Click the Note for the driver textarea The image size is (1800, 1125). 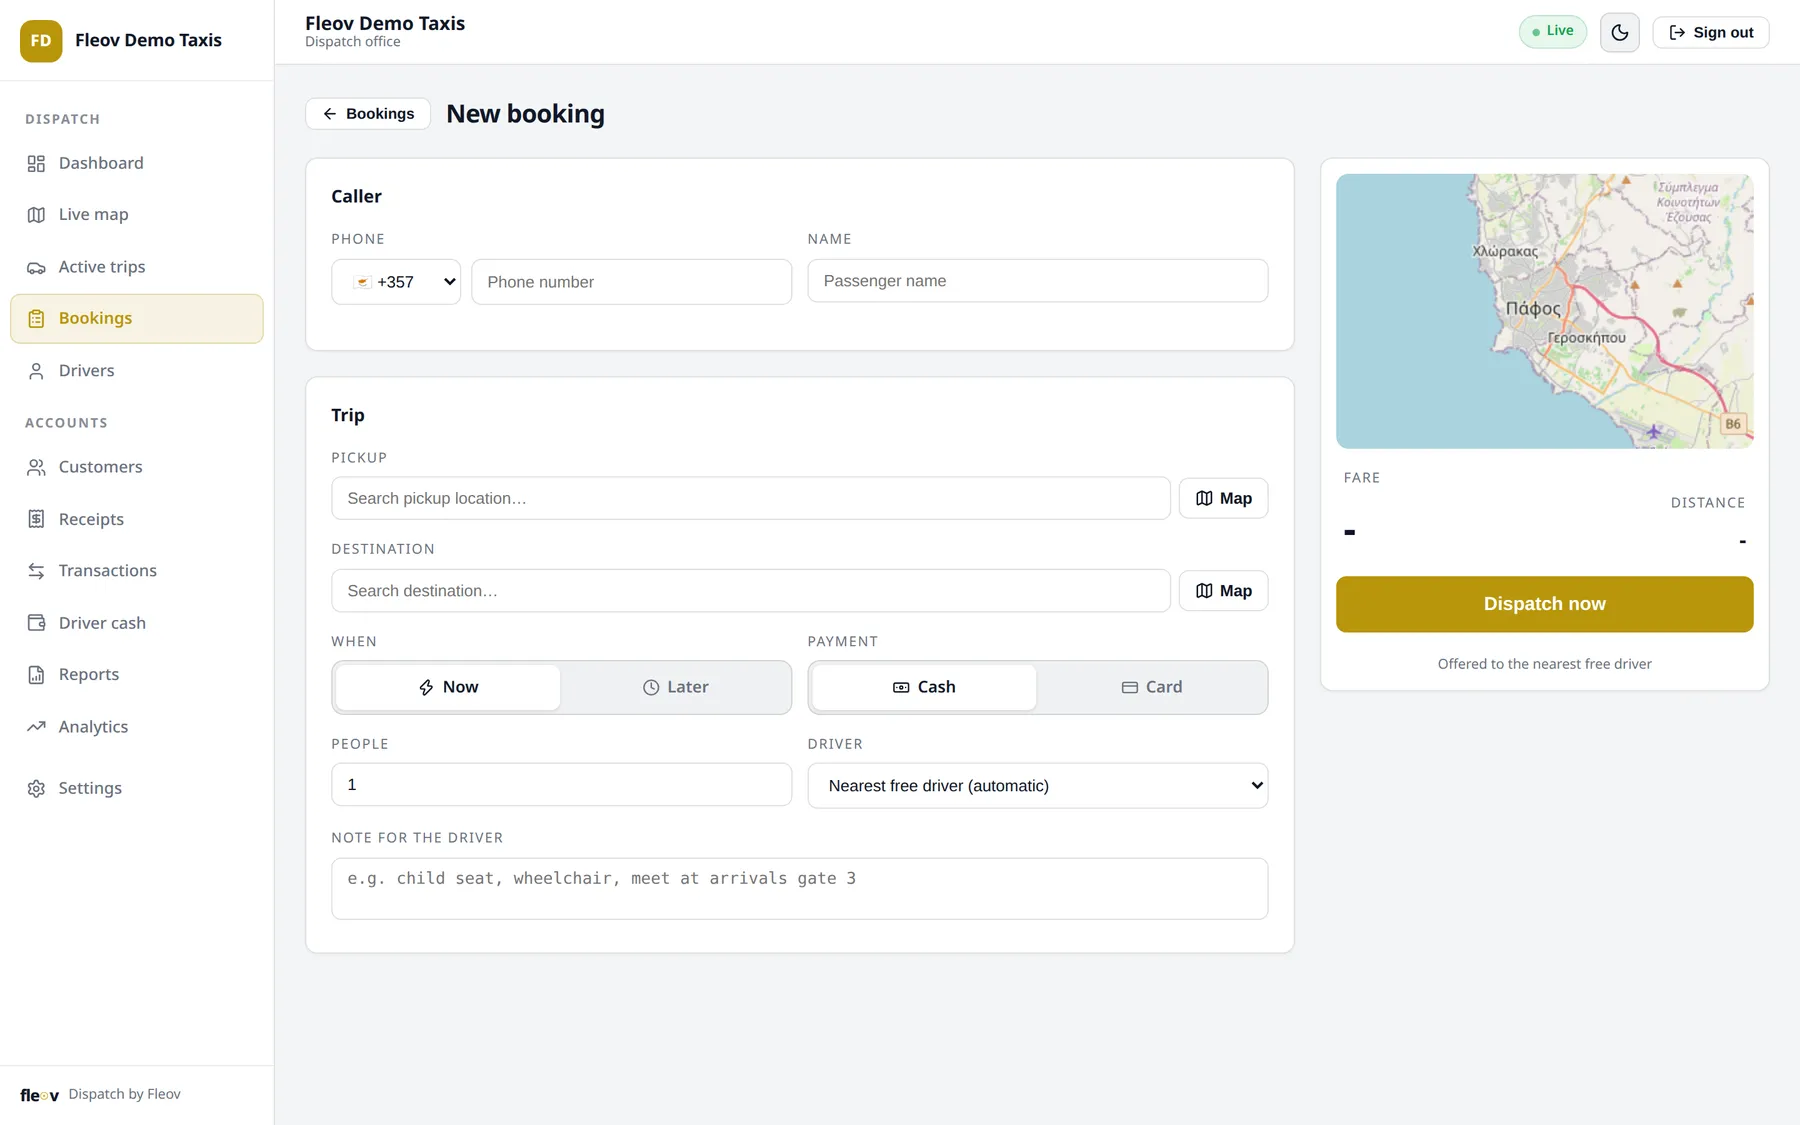point(800,889)
